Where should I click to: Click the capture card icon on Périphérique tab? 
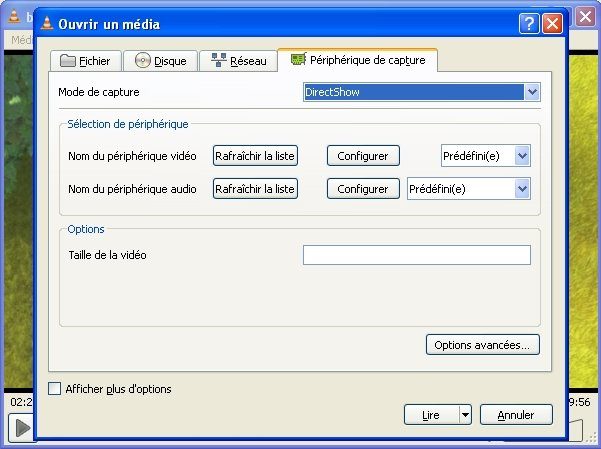coord(298,59)
